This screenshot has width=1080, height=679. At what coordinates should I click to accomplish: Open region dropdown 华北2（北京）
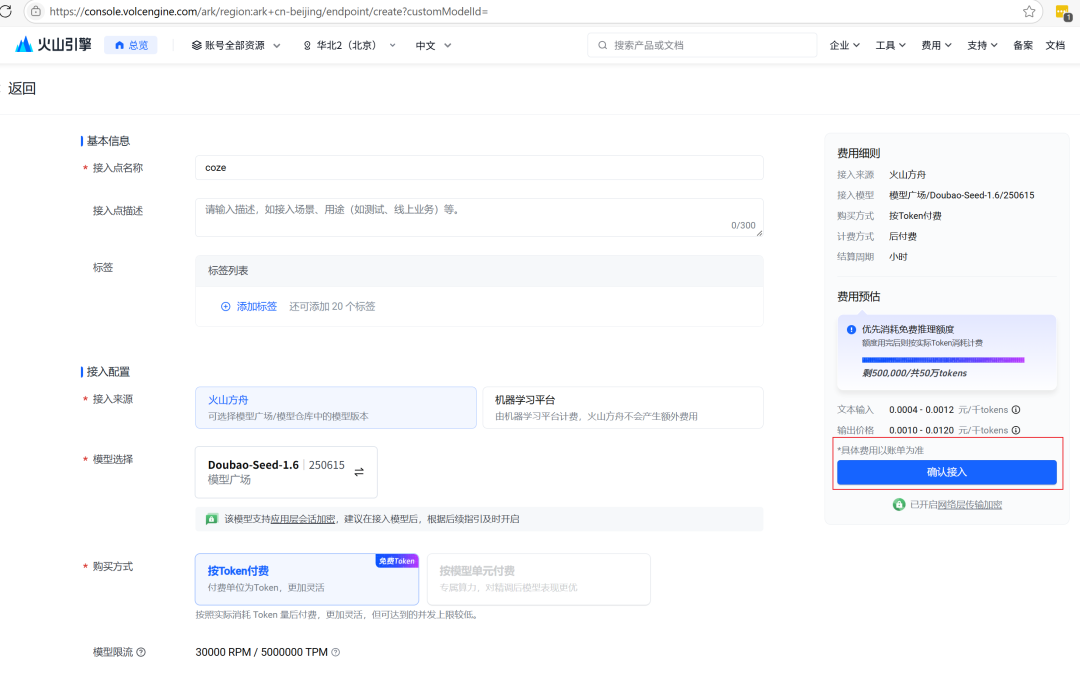pos(349,45)
